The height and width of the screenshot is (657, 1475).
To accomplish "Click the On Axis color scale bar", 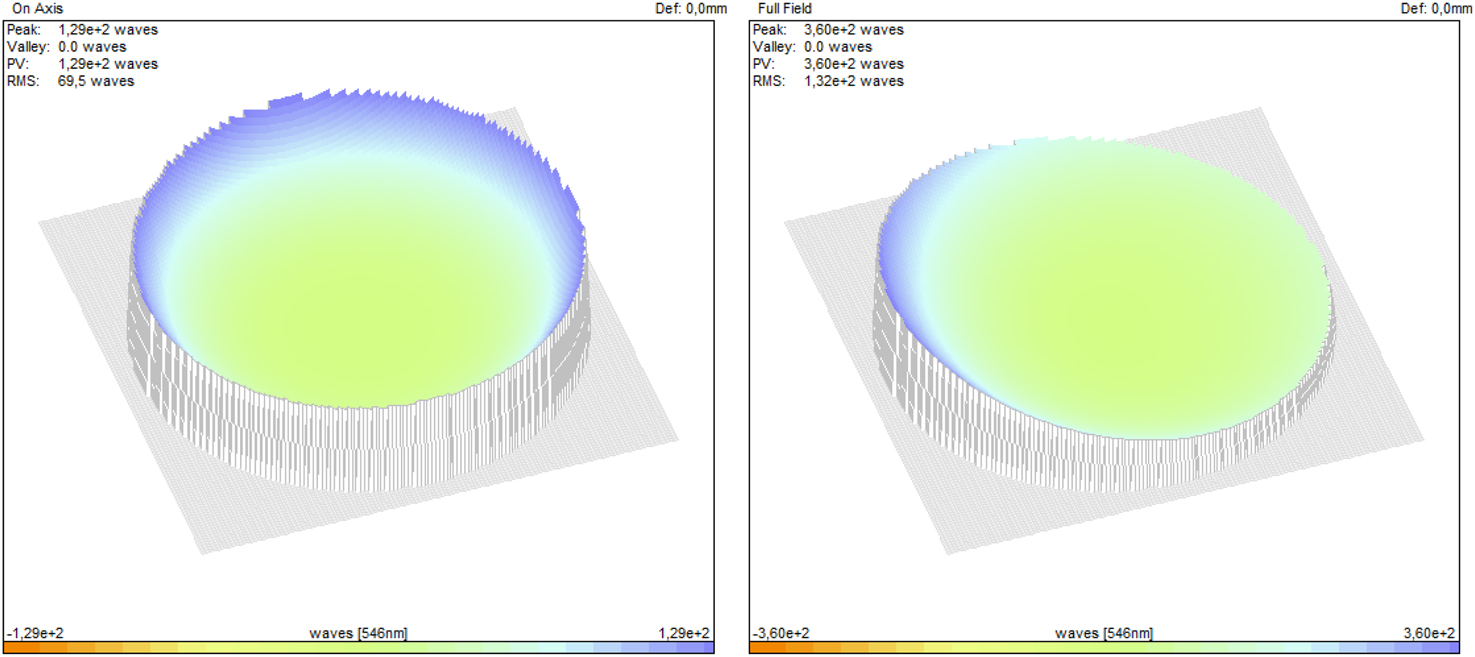I will [359, 648].
